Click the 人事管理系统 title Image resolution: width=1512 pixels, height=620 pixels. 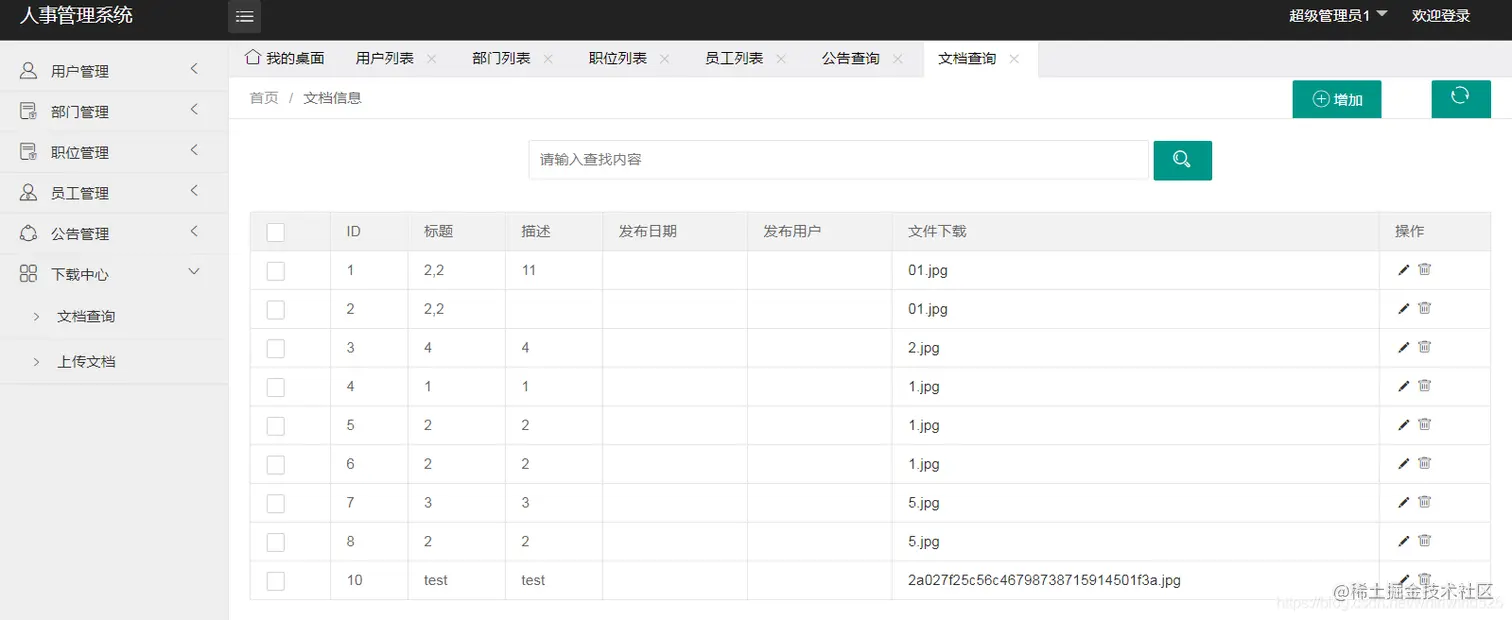pyautogui.click(x=76, y=15)
